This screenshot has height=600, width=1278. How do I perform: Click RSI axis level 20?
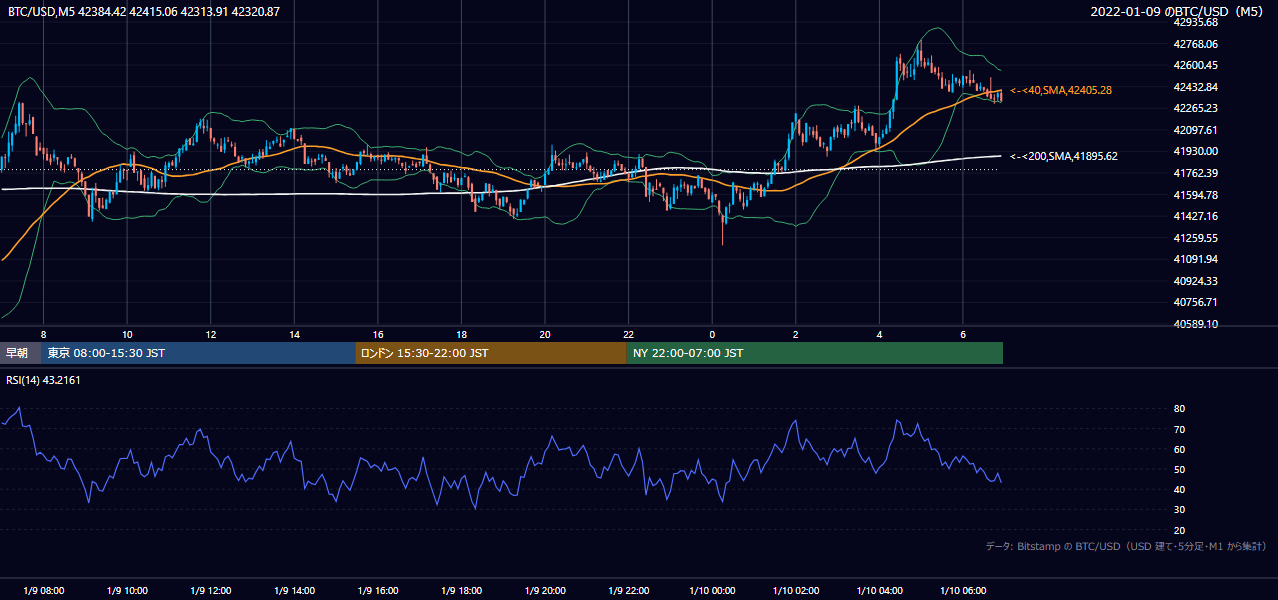(1179, 530)
